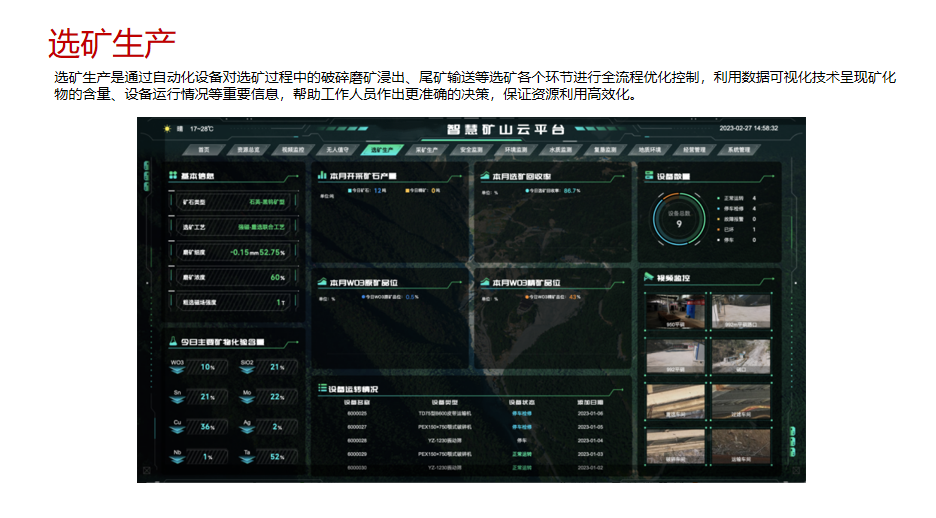Viewport: 936px width, 518px height.
Task: Open the 系统管理 tab
Action: pyautogui.click(x=738, y=150)
